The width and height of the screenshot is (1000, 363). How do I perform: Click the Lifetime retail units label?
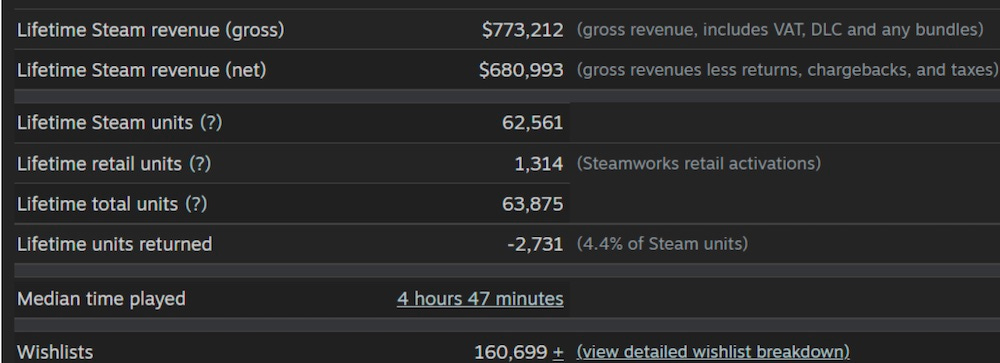pyautogui.click(x=99, y=164)
